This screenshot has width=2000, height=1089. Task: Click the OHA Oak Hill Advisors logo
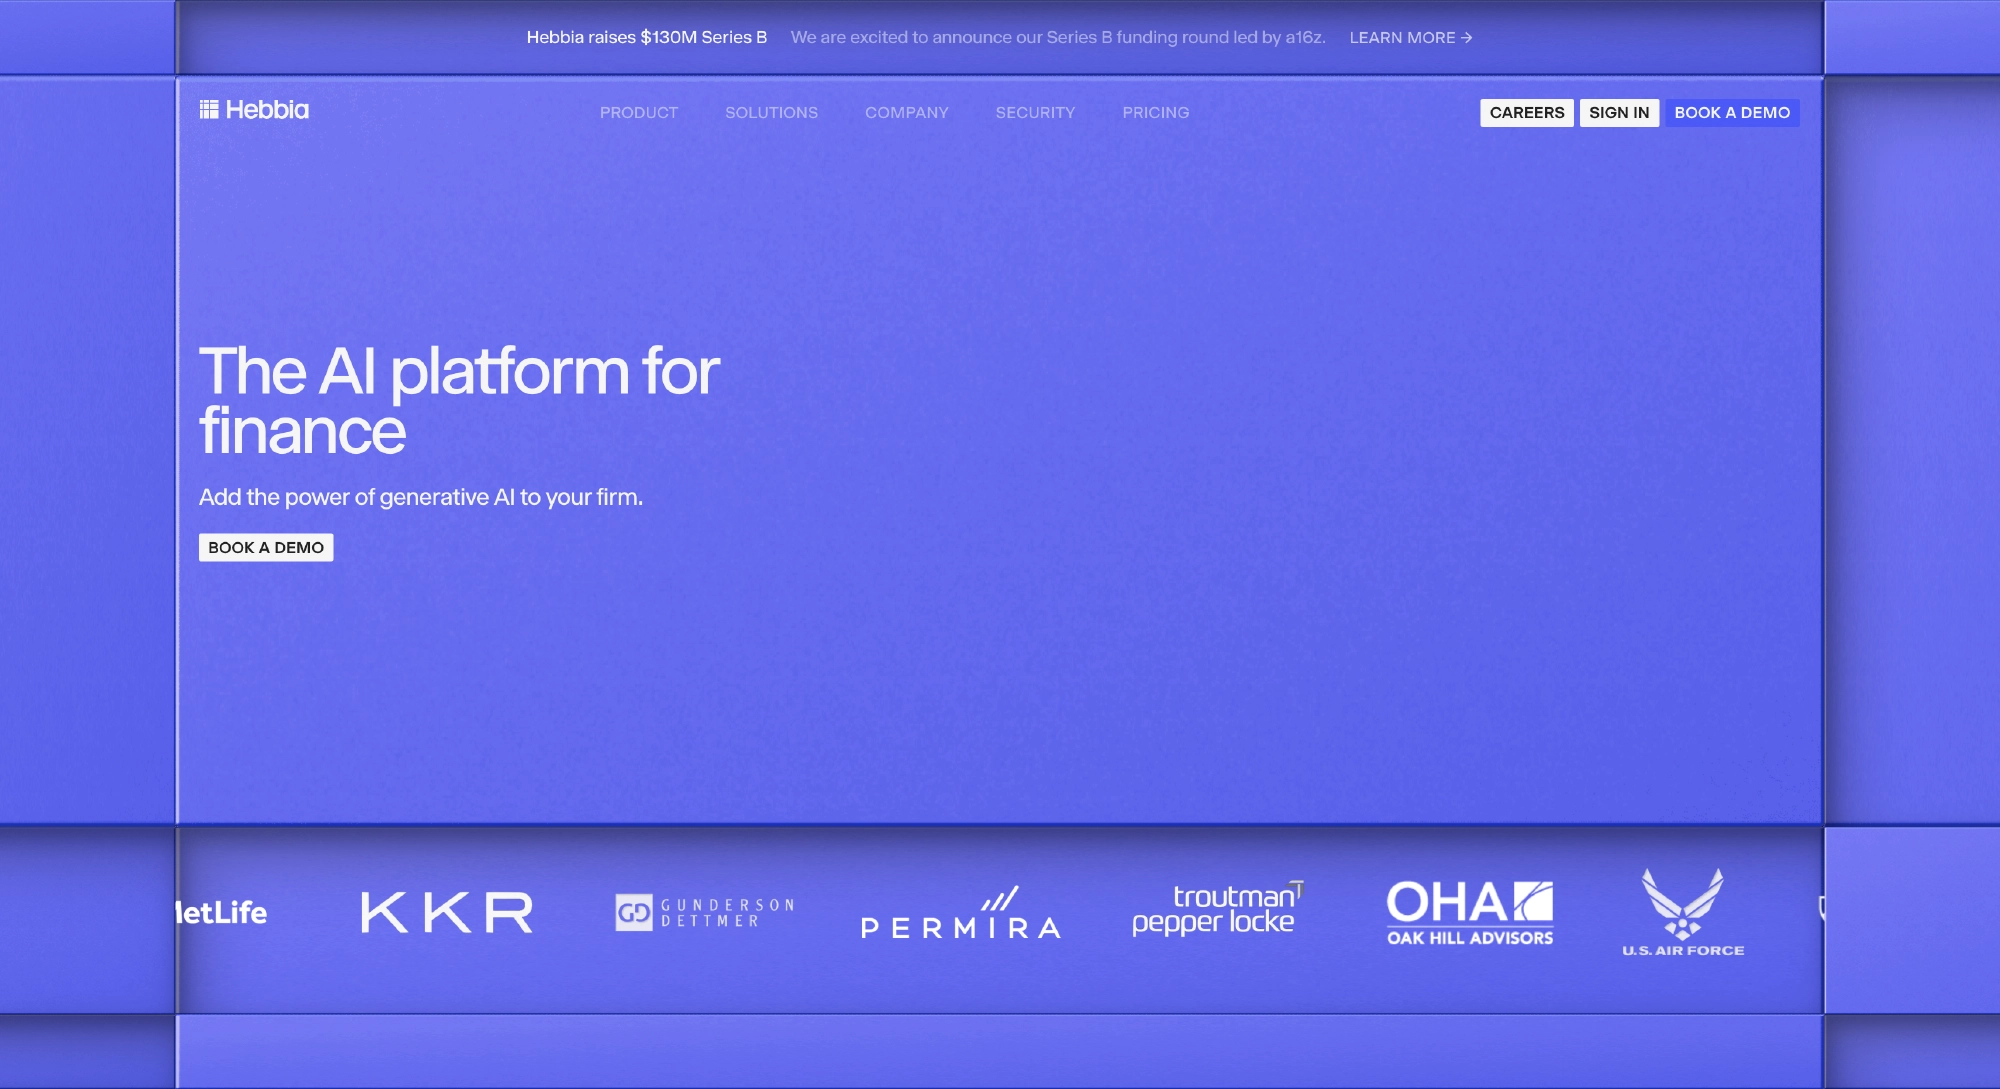coord(1469,912)
